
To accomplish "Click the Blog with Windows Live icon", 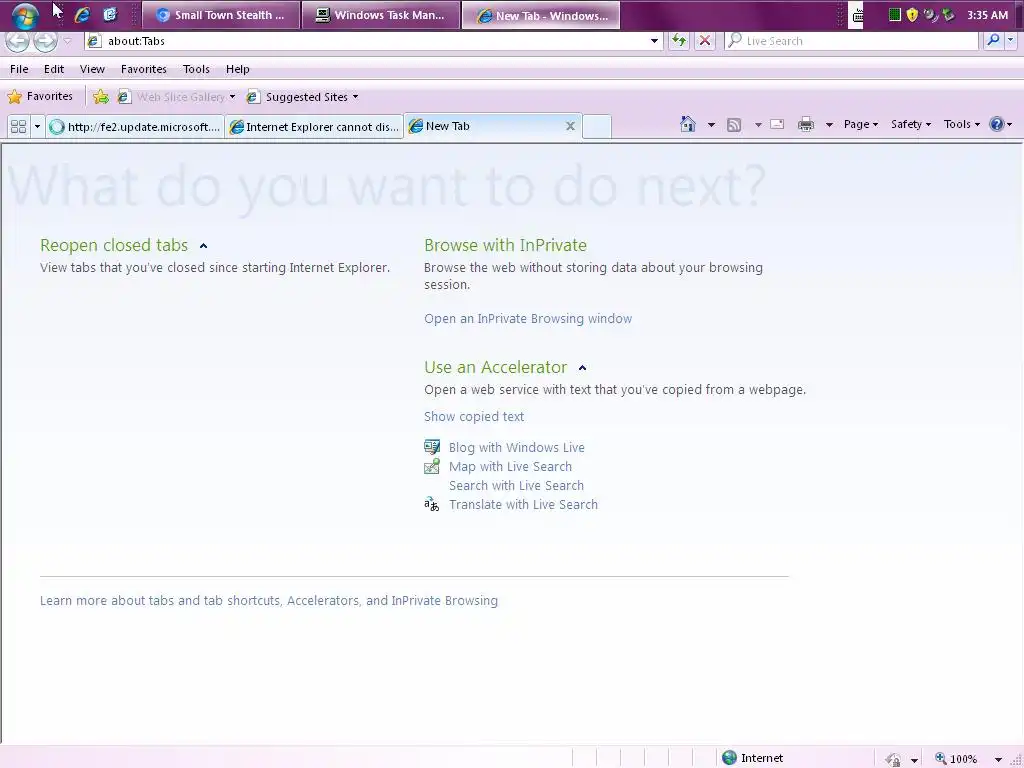I will 432,447.
